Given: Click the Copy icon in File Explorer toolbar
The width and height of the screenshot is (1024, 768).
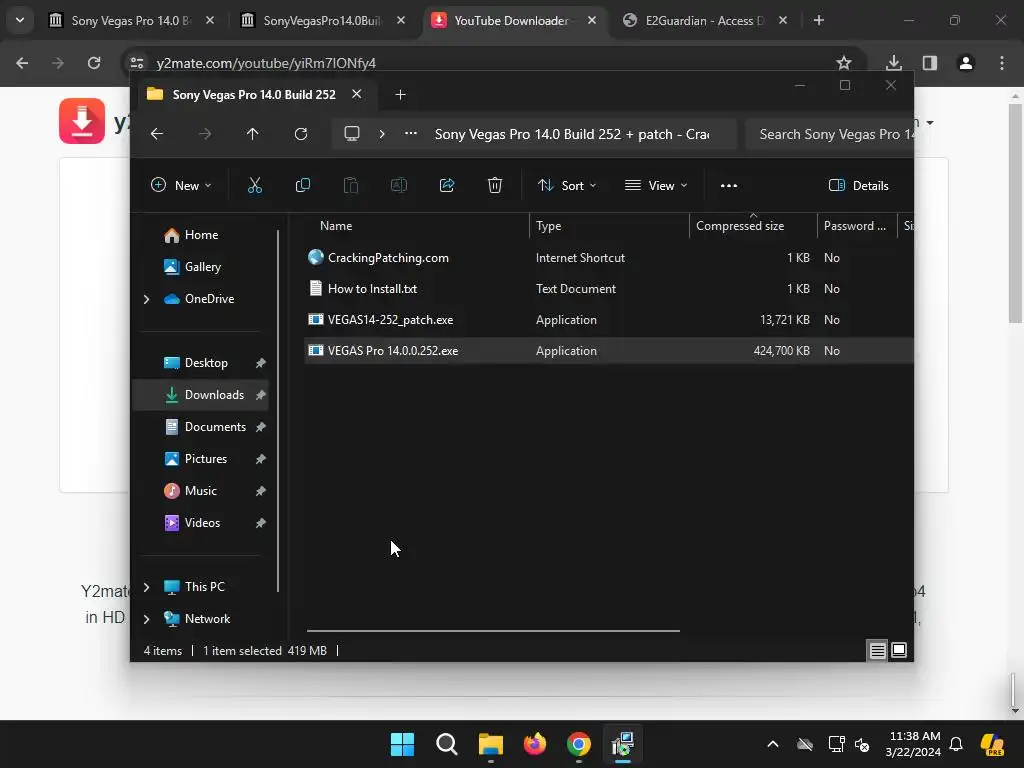Looking at the screenshot, I should [302, 185].
